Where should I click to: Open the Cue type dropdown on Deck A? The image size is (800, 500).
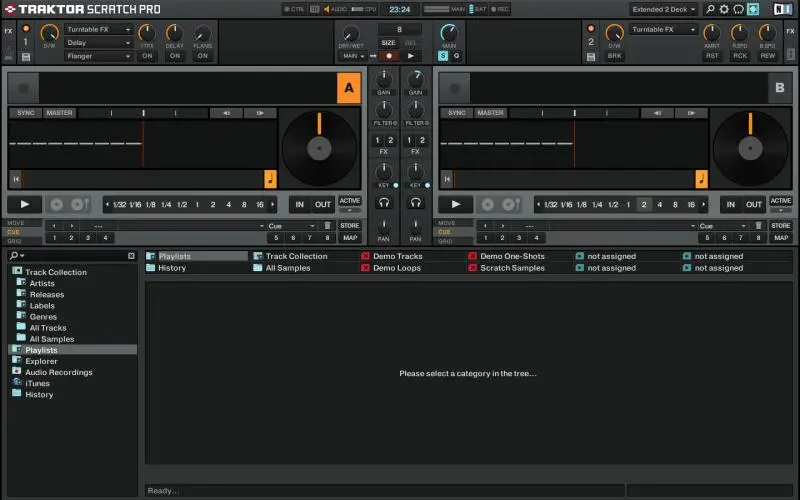pos(291,226)
